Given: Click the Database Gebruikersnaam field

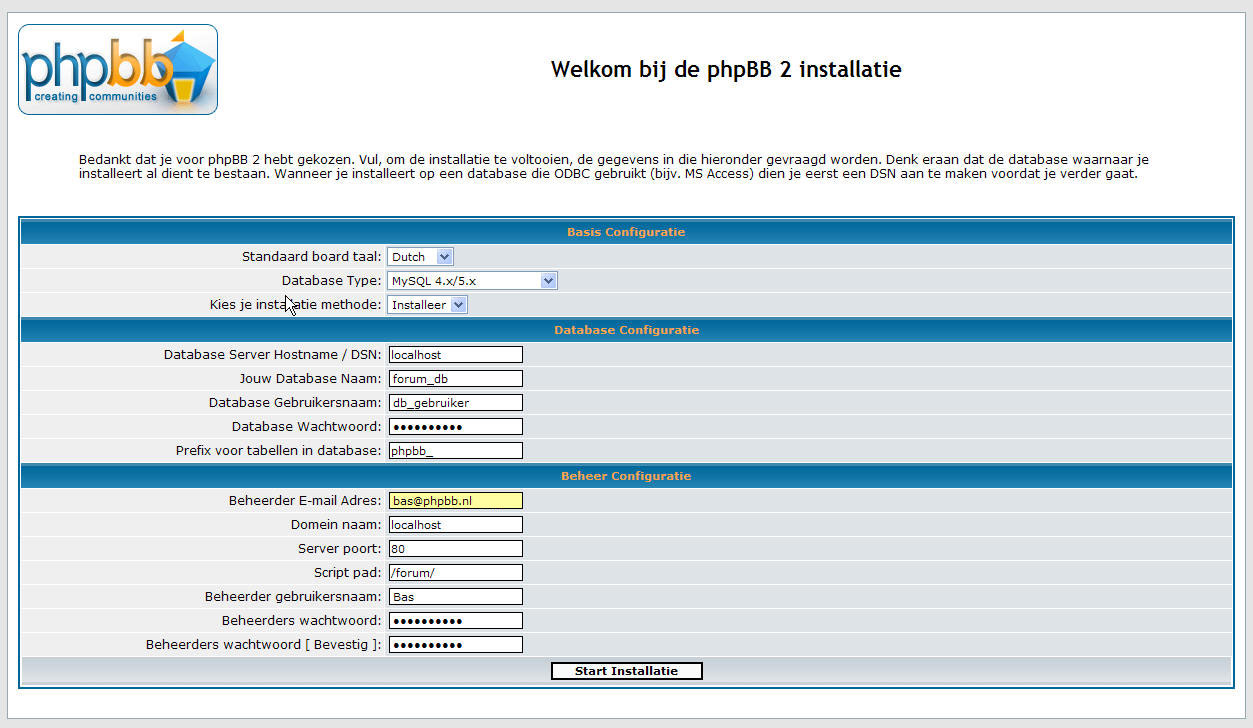Looking at the screenshot, I should tap(455, 403).
